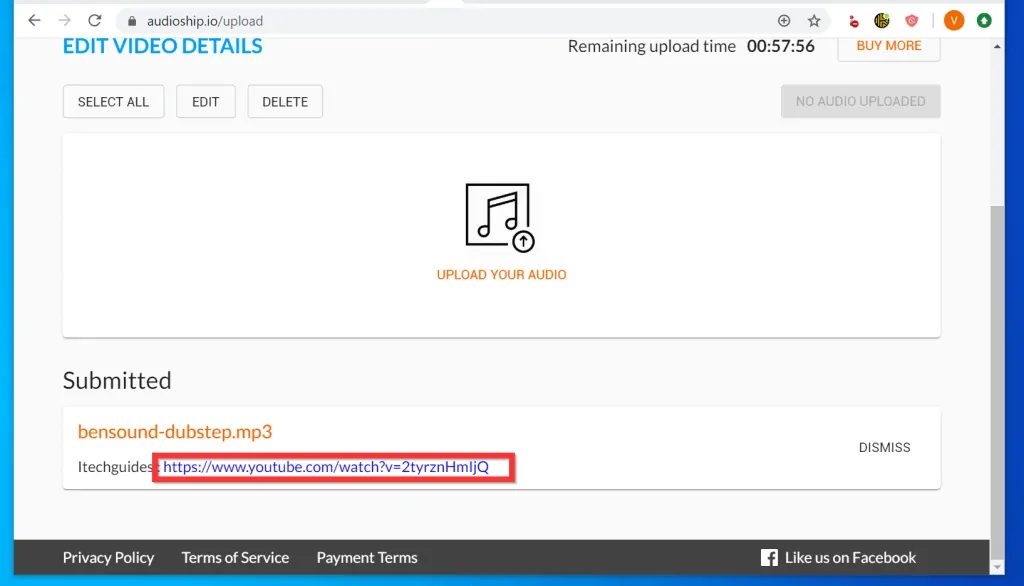This screenshot has height=586, width=1024.
Task: Click the green update arrow icon
Action: [984, 21]
